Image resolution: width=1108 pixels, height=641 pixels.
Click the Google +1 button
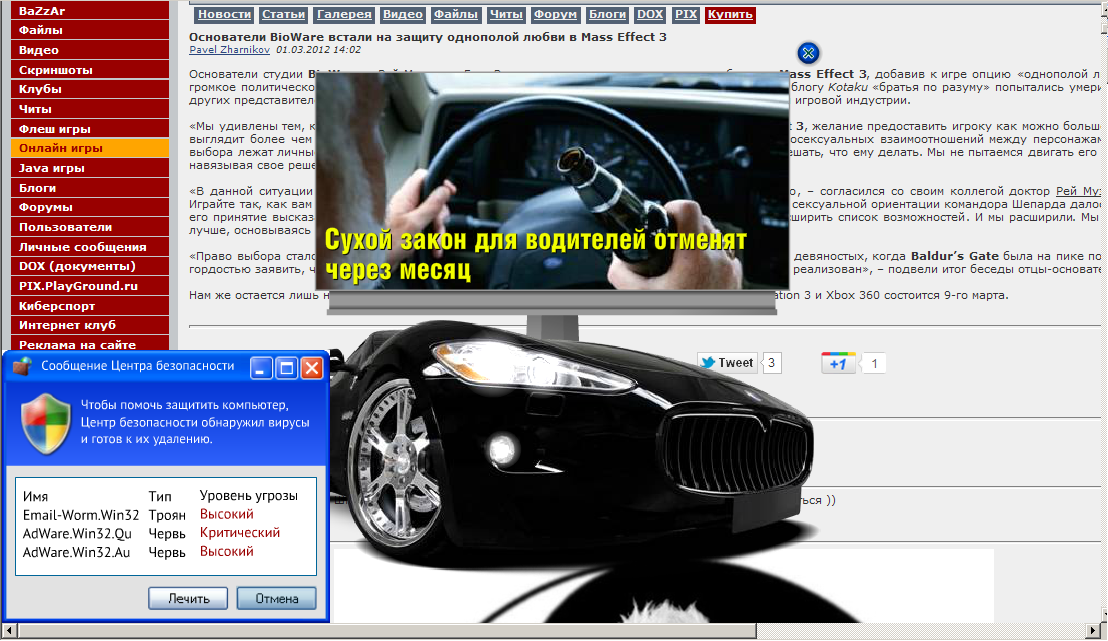pos(838,363)
